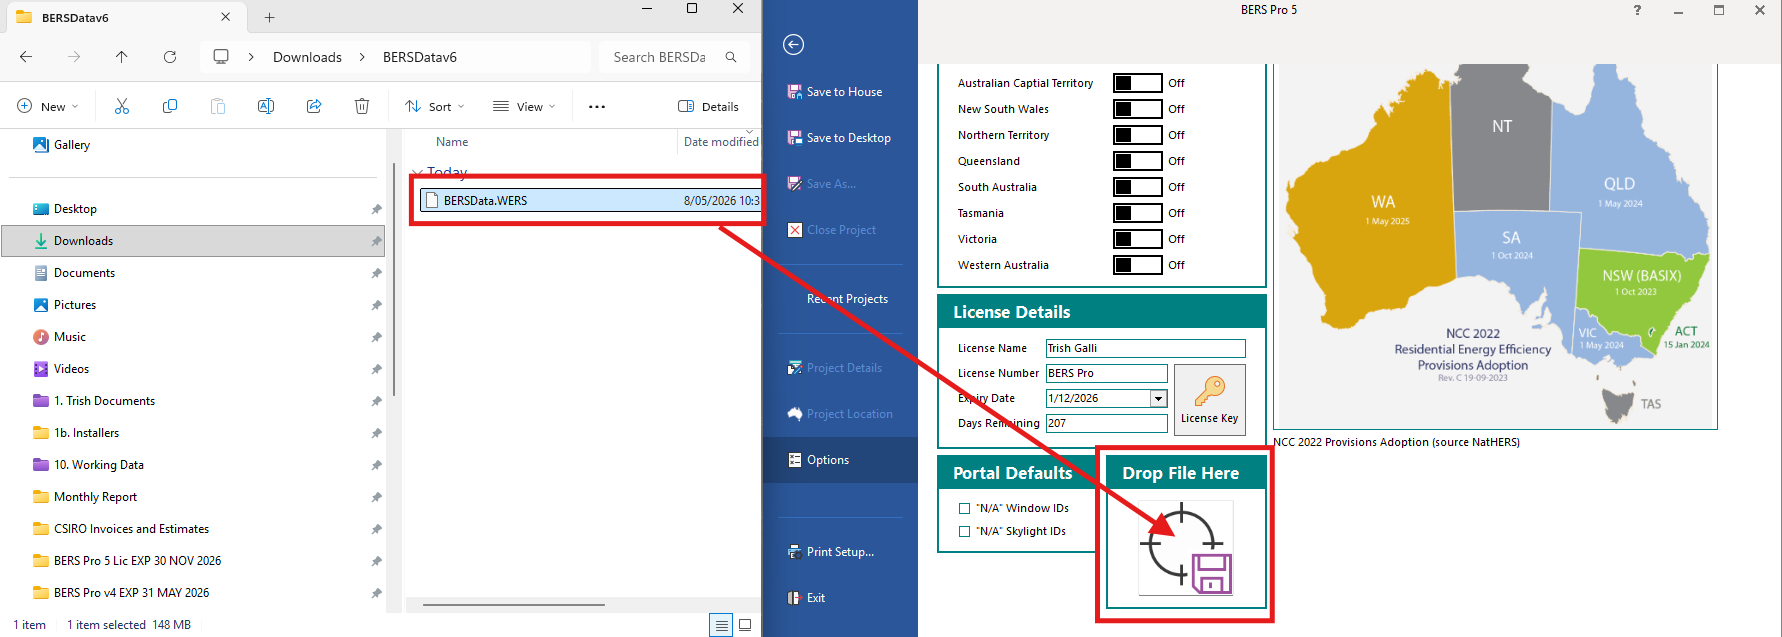Click the Drop File Here target icon
This screenshot has height=637, width=1782.
tap(1186, 548)
